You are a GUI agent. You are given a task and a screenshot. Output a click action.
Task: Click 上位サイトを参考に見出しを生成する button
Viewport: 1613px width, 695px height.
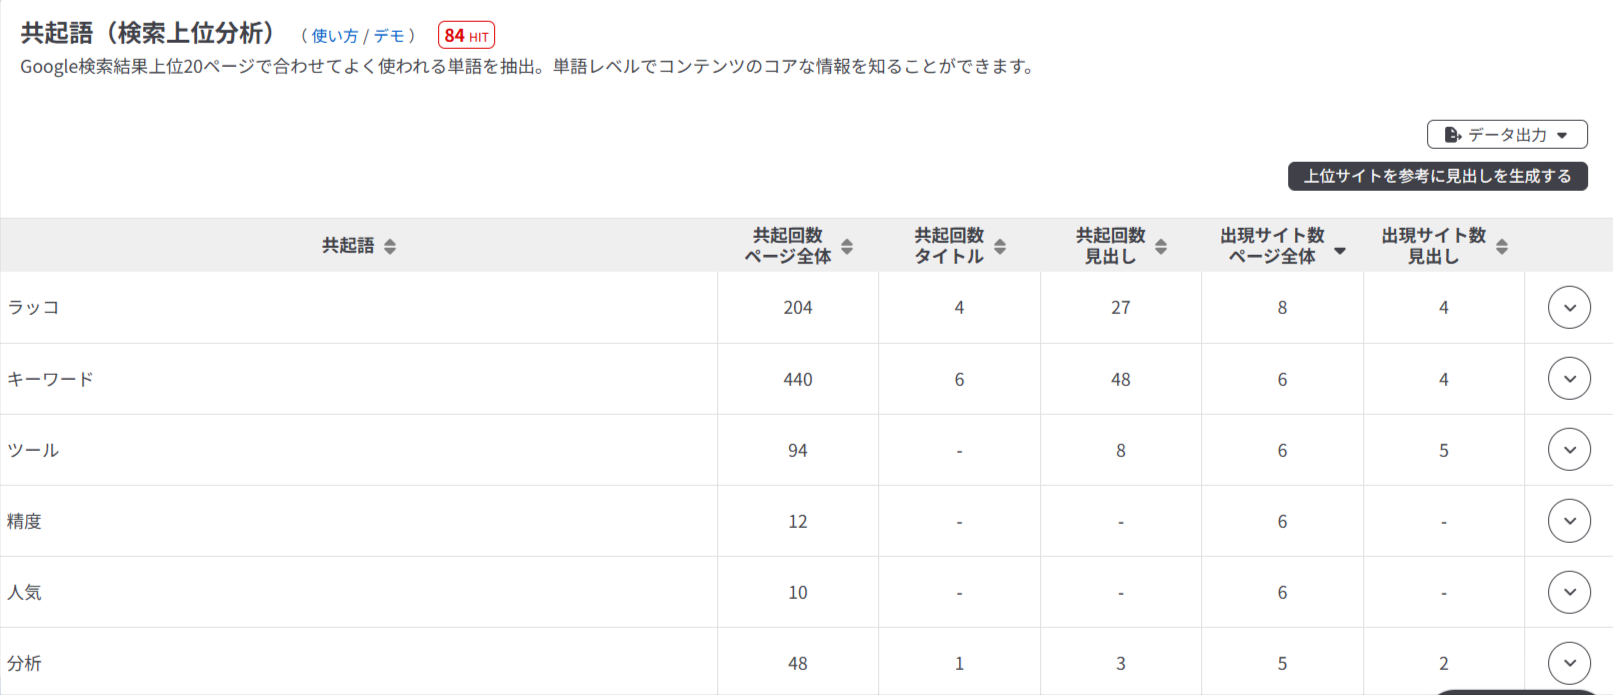point(1437,176)
